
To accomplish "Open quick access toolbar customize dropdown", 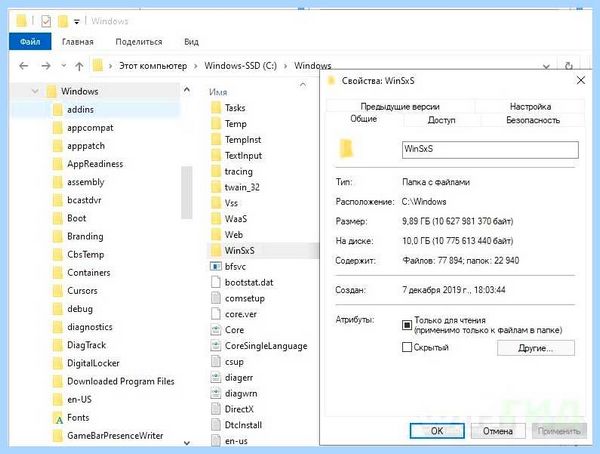I will (x=77, y=22).
